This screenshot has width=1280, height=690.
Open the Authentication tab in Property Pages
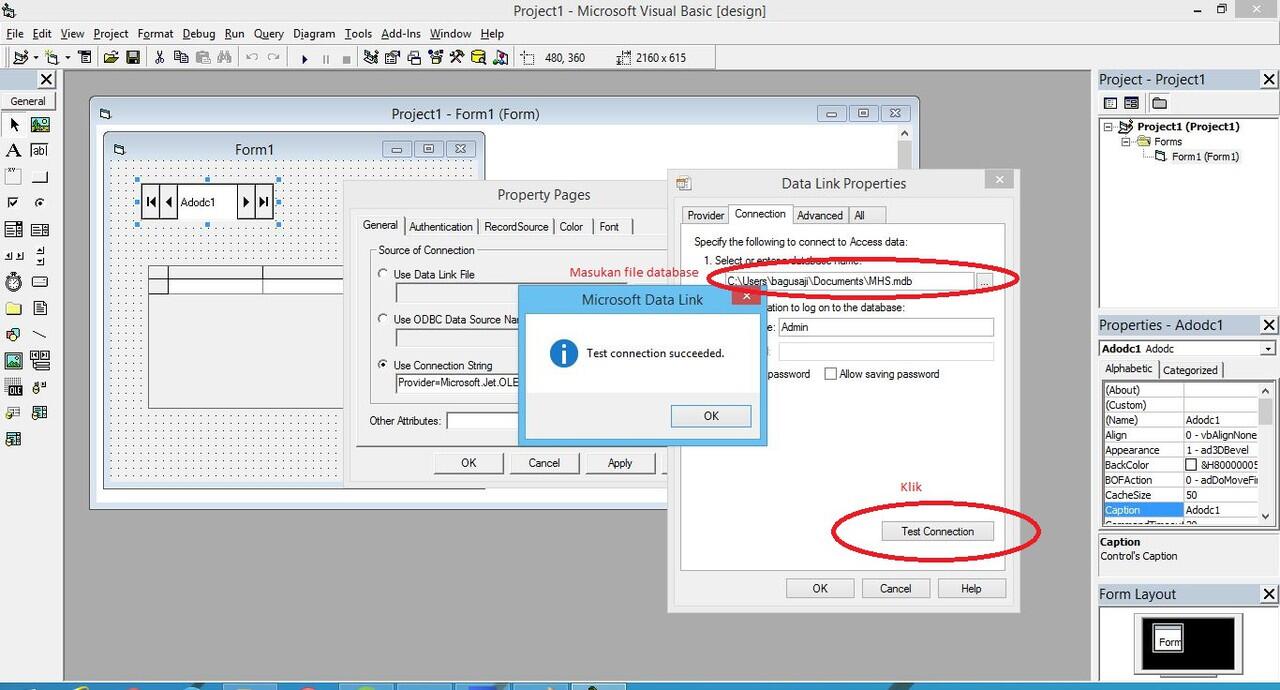441,227
